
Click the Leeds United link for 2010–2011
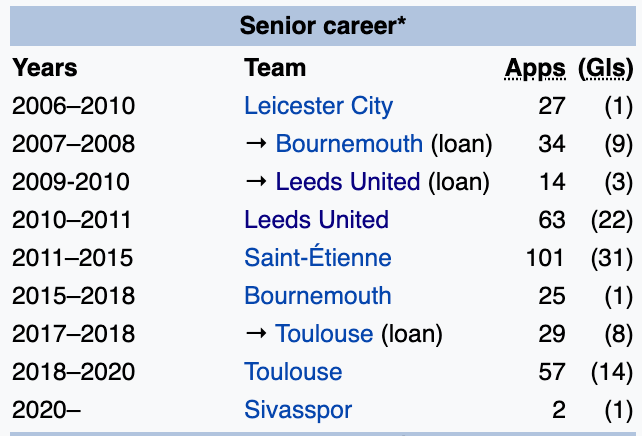pyautogui.click(x=316, y=220)
